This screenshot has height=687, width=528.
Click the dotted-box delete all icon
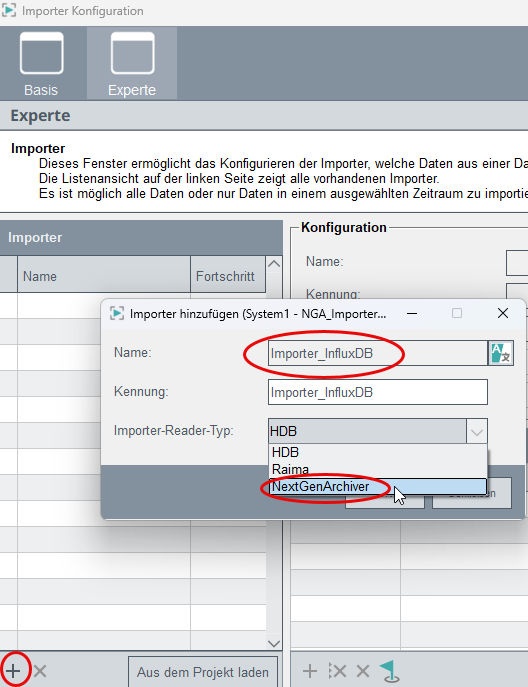tap(337, 671)
